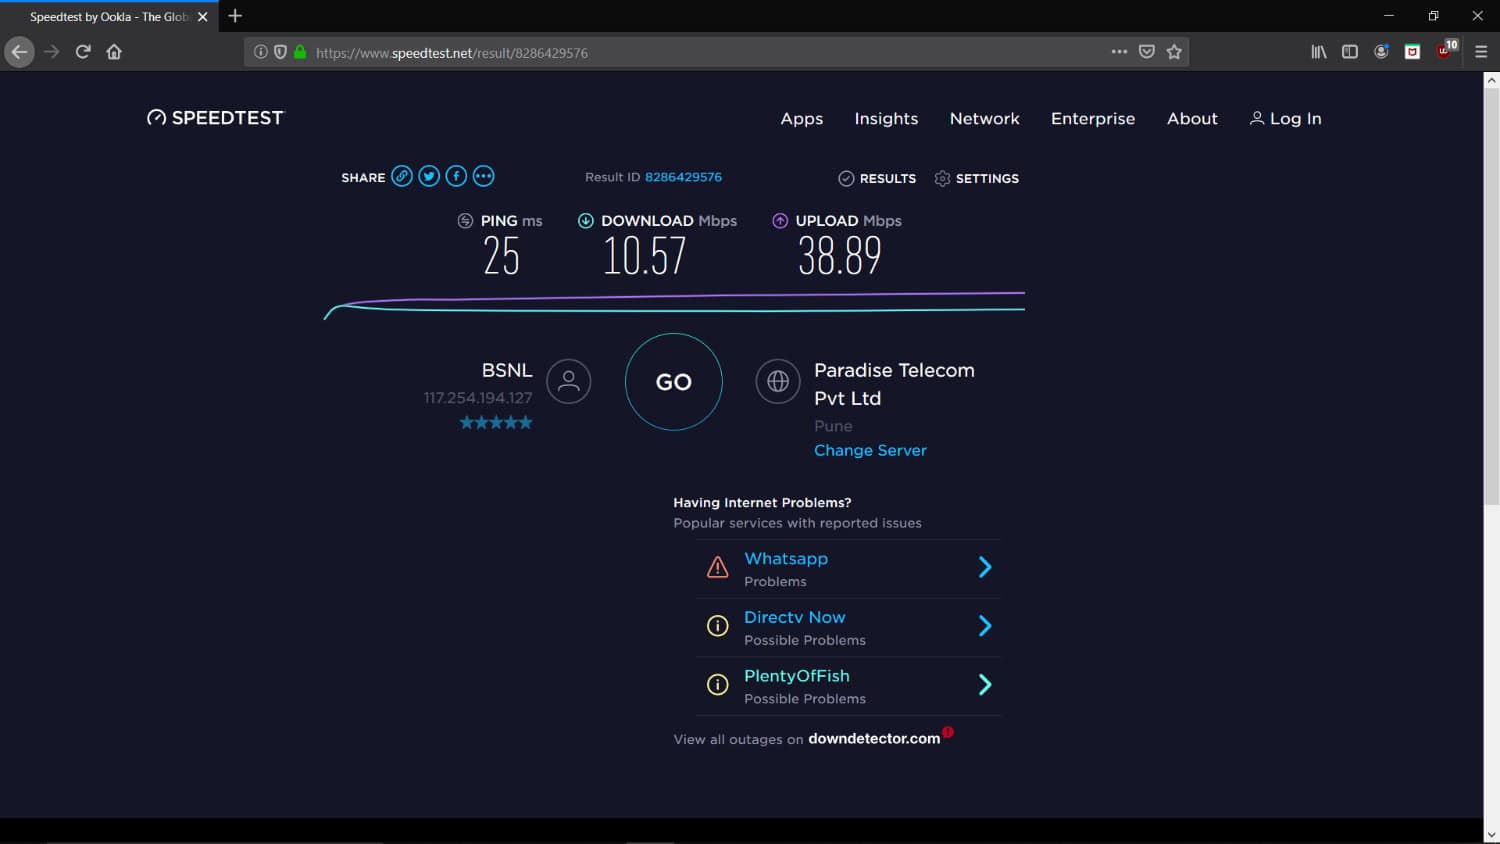Click the upload speed 38.89 value
This screenshot has width=1500, height=844.
click(x=840, y=257)
